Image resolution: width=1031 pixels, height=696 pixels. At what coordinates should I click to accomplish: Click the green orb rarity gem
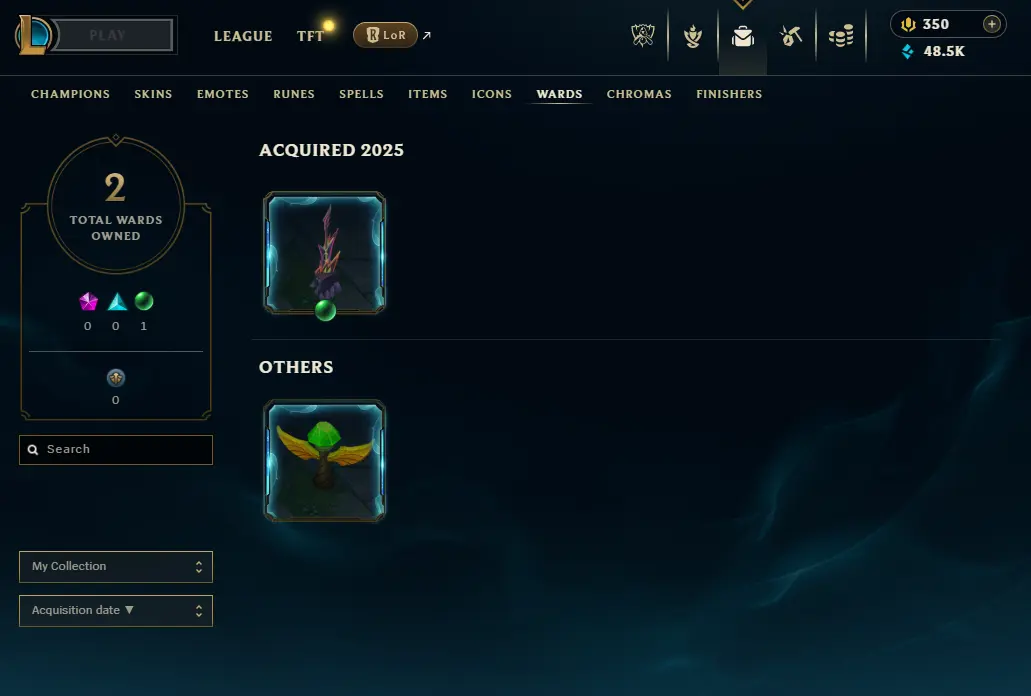143,301
